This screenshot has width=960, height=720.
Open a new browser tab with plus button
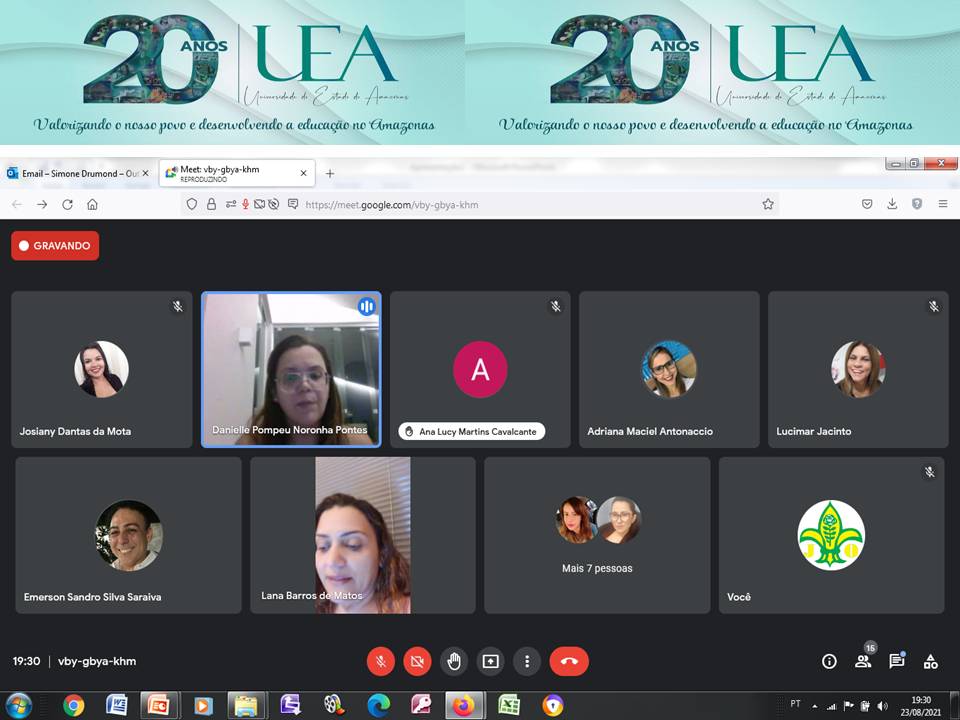pos(329,173)
